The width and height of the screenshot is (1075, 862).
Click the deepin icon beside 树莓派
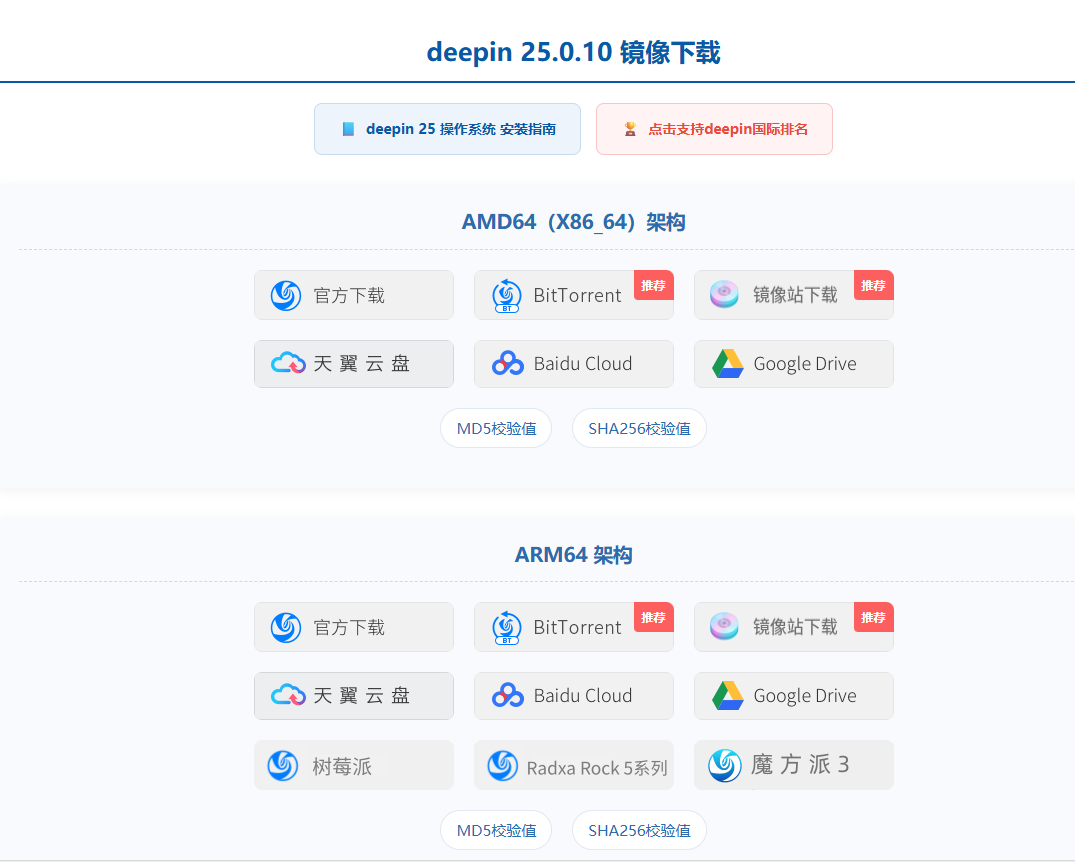[x=282, y=766]
